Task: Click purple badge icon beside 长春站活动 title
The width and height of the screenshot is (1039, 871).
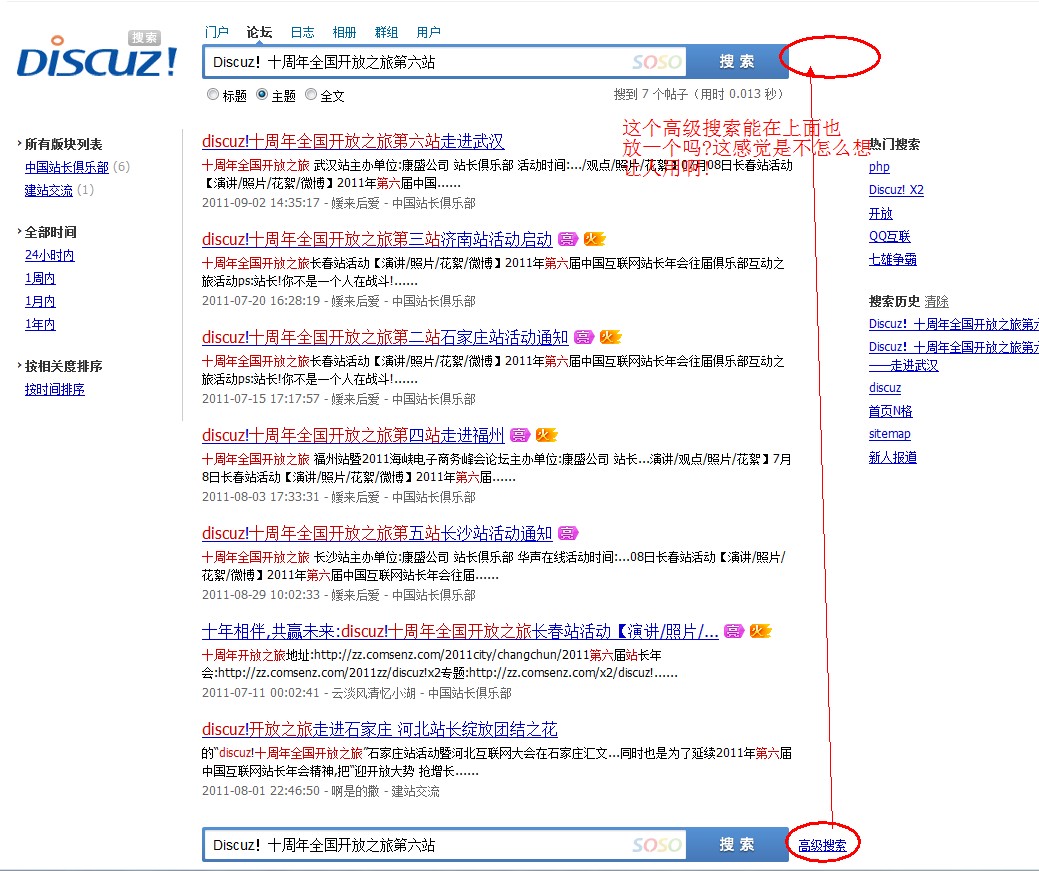Action: (x=734, y=632)
